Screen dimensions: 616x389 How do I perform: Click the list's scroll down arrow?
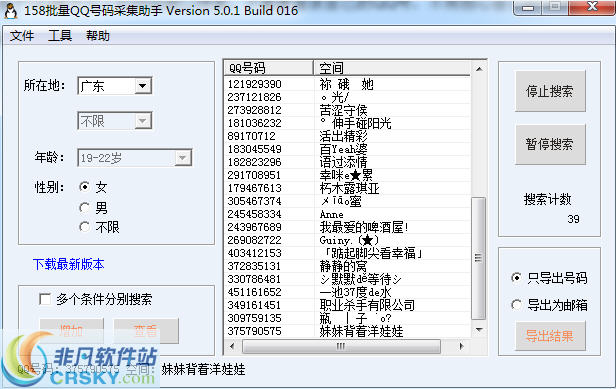pos(478,329)
